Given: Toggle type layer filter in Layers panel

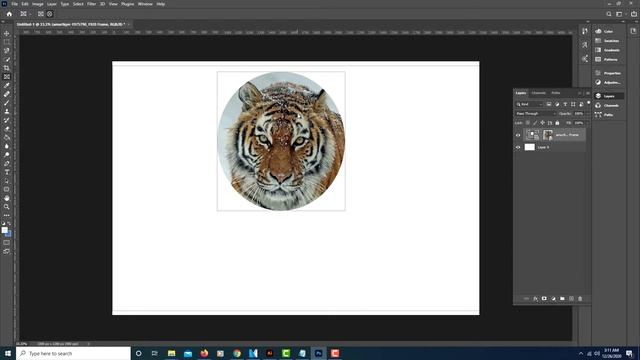Looking at the screenshot, I should [x=565, y=104].
